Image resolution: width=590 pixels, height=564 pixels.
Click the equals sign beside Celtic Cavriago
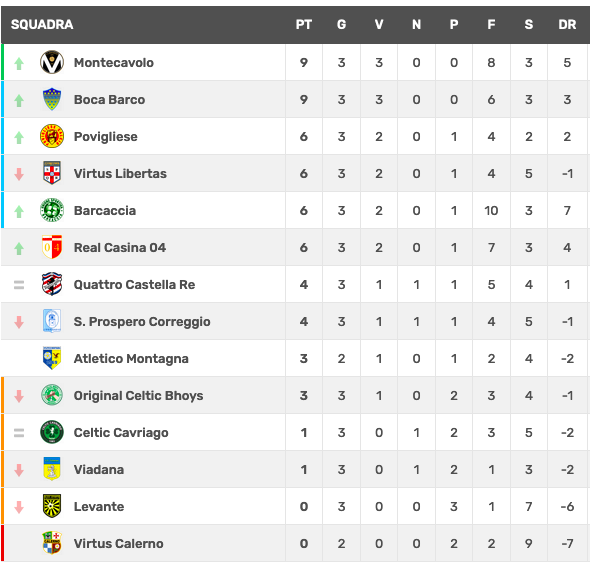[19, 433]
